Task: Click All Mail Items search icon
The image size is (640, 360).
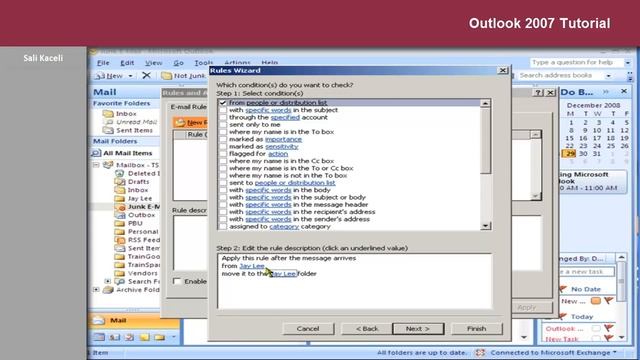Action: point(96,153)
